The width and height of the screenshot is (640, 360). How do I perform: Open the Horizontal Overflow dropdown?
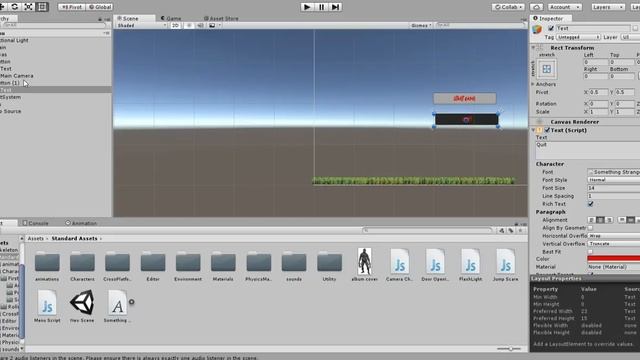pyautogui.click(x=613, y=236)
